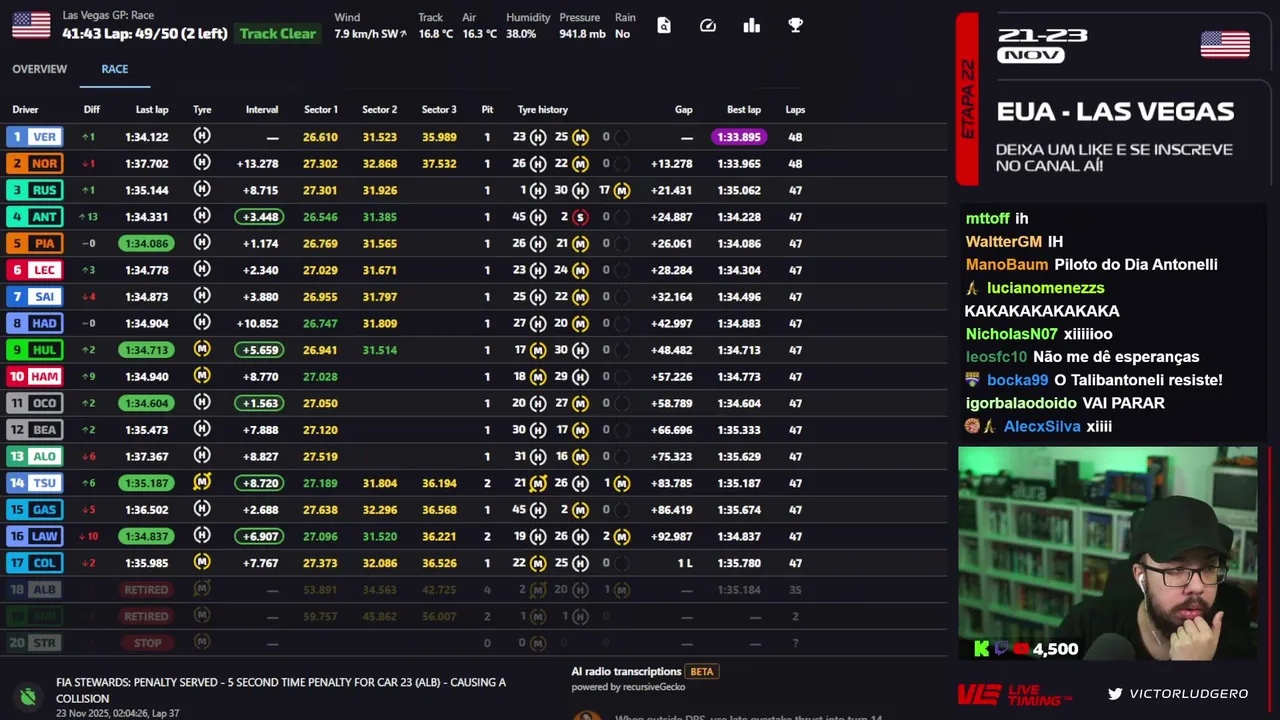Click the hard tyre icon in GAS's Tyre column
The height and width of the screenshot is (720, 1280).
coord(202,509)
